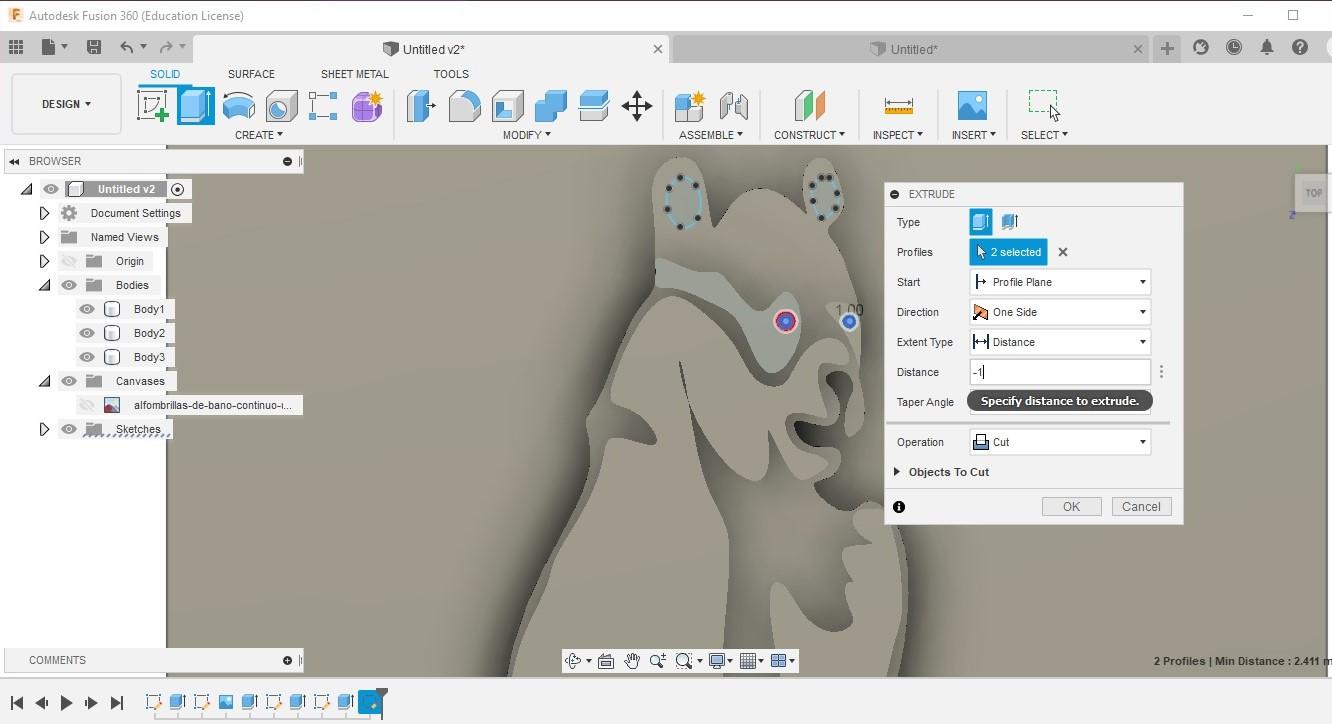1332x724 pixels.
Task: Select the Measure tool
Action: [x=898, y=105]
